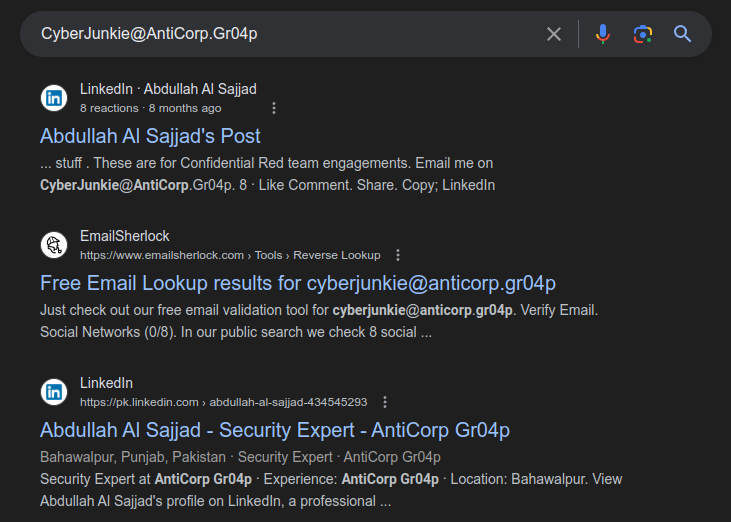Click the "LinkedIn · Abdullah Al Sajjad" source name

click(x=168, y=89)
